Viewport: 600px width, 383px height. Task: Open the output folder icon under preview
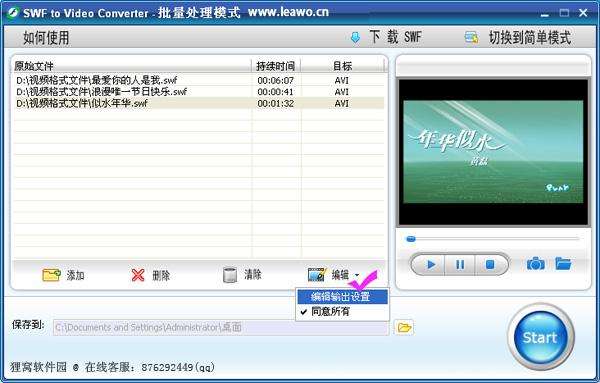click(563, 264)
